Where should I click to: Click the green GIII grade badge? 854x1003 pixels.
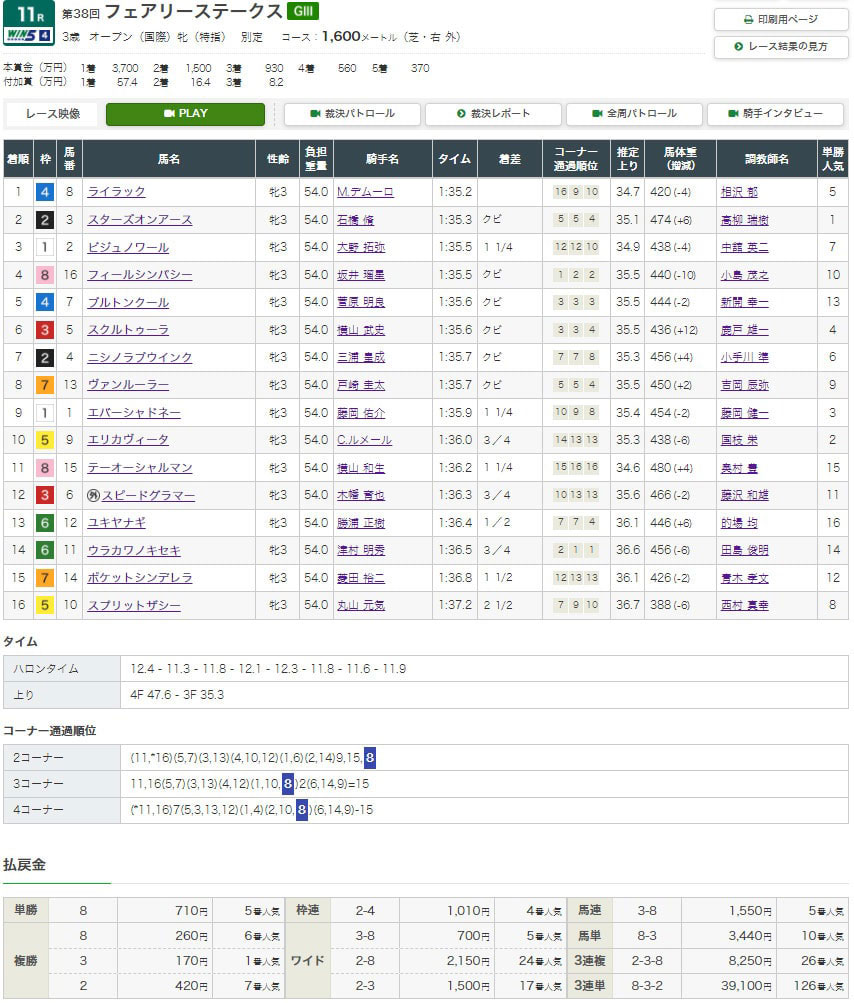coord(302,12)
